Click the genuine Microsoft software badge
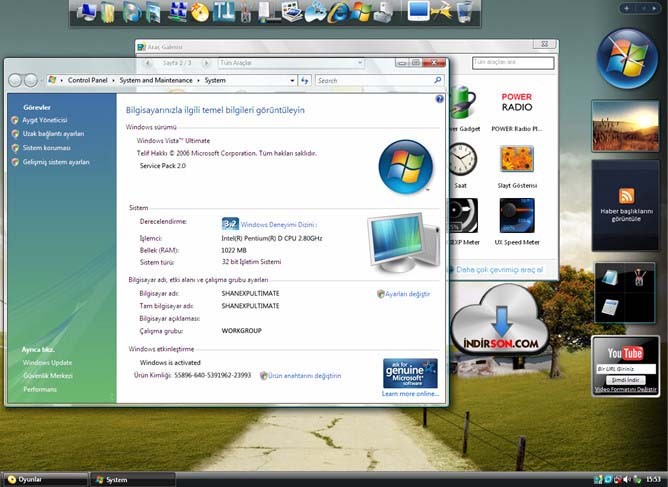Image resolution: width=668 pixels, height=487 pixels. click(410, 373)
